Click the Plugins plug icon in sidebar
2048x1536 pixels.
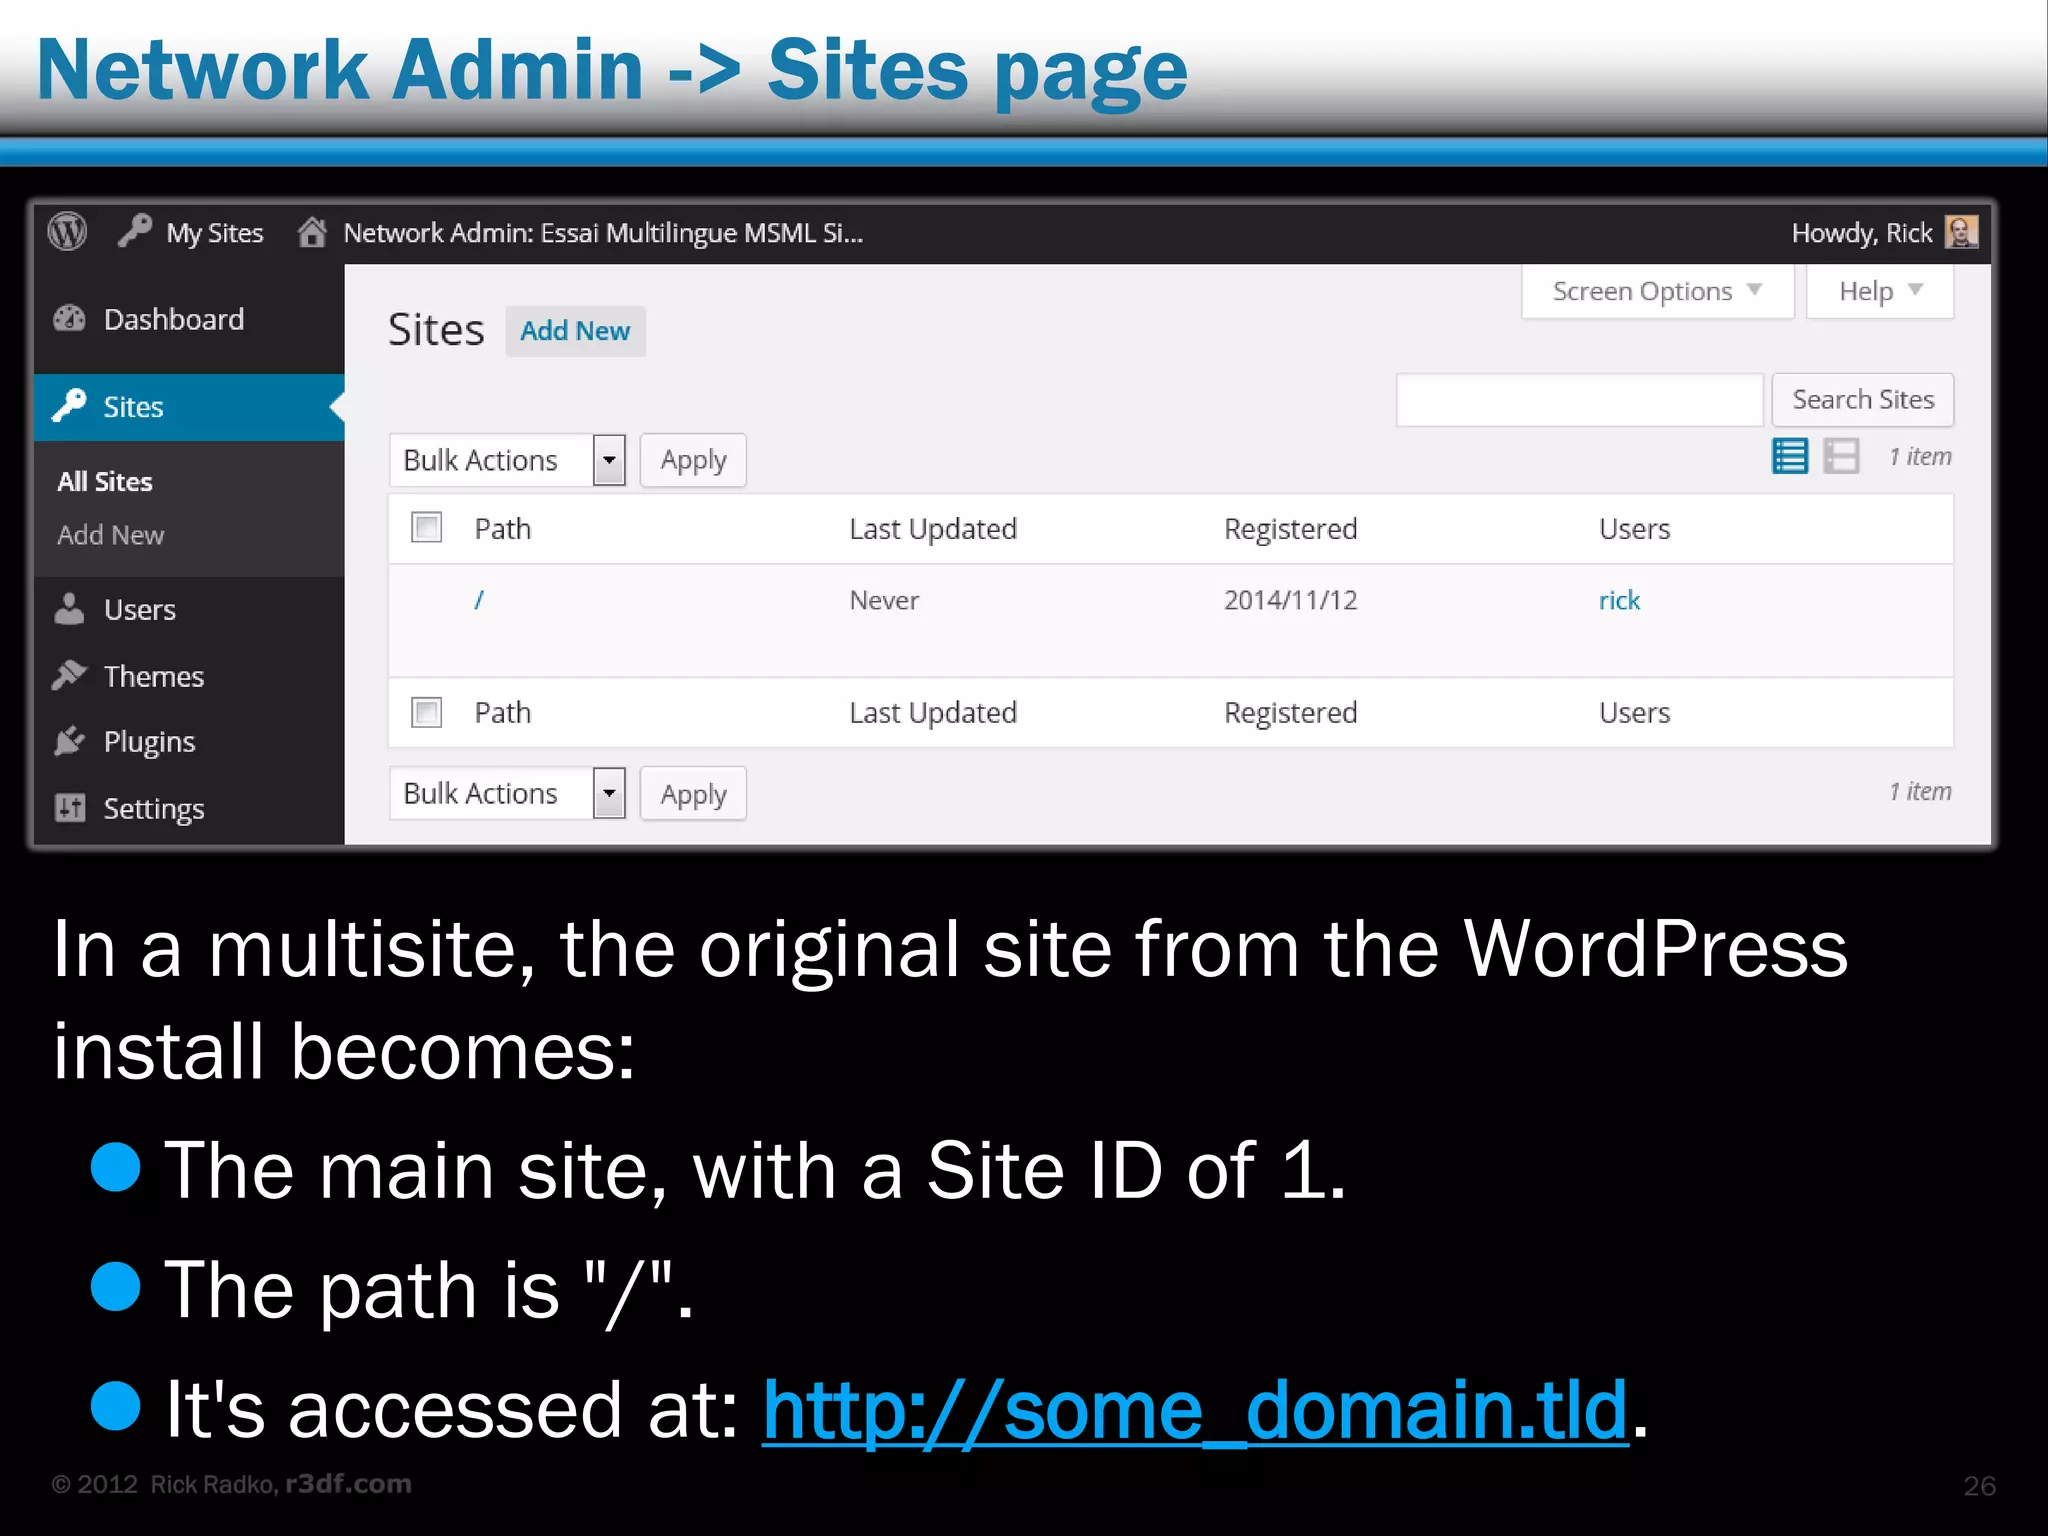[69, 741]
